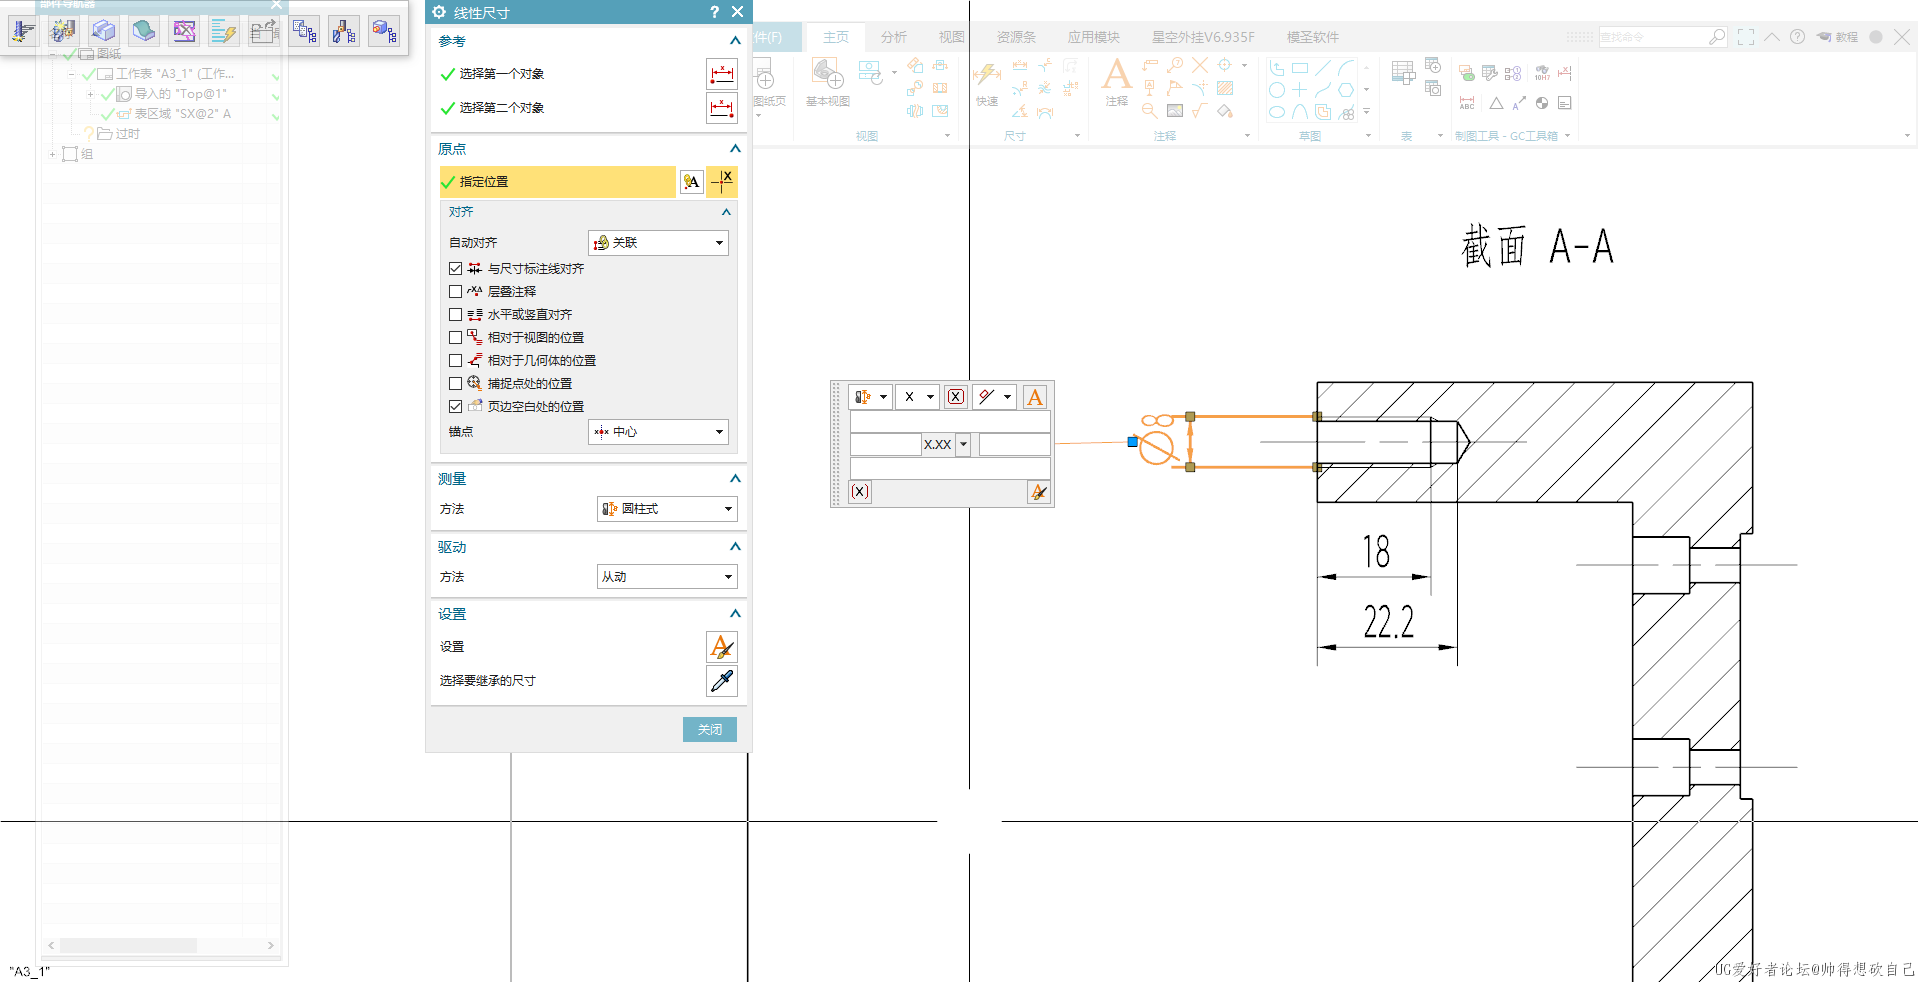The image size is (1918, 982).
Task: Enable 相对于视图的位置 checkbox
Action: [x=456, y=338]
